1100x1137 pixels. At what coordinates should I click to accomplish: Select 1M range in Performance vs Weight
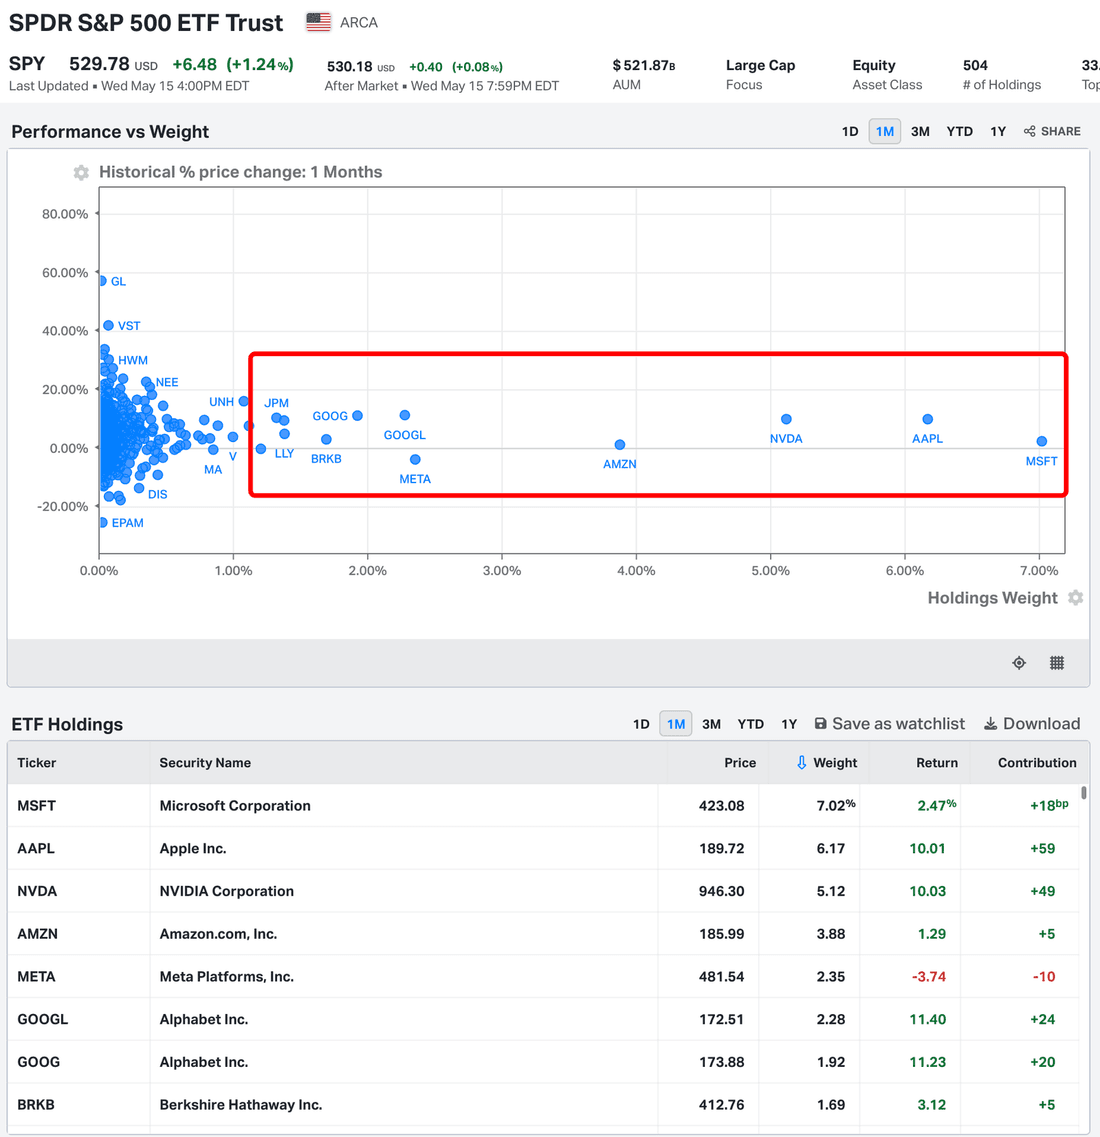pyautogui.click(x=885, y=131)
